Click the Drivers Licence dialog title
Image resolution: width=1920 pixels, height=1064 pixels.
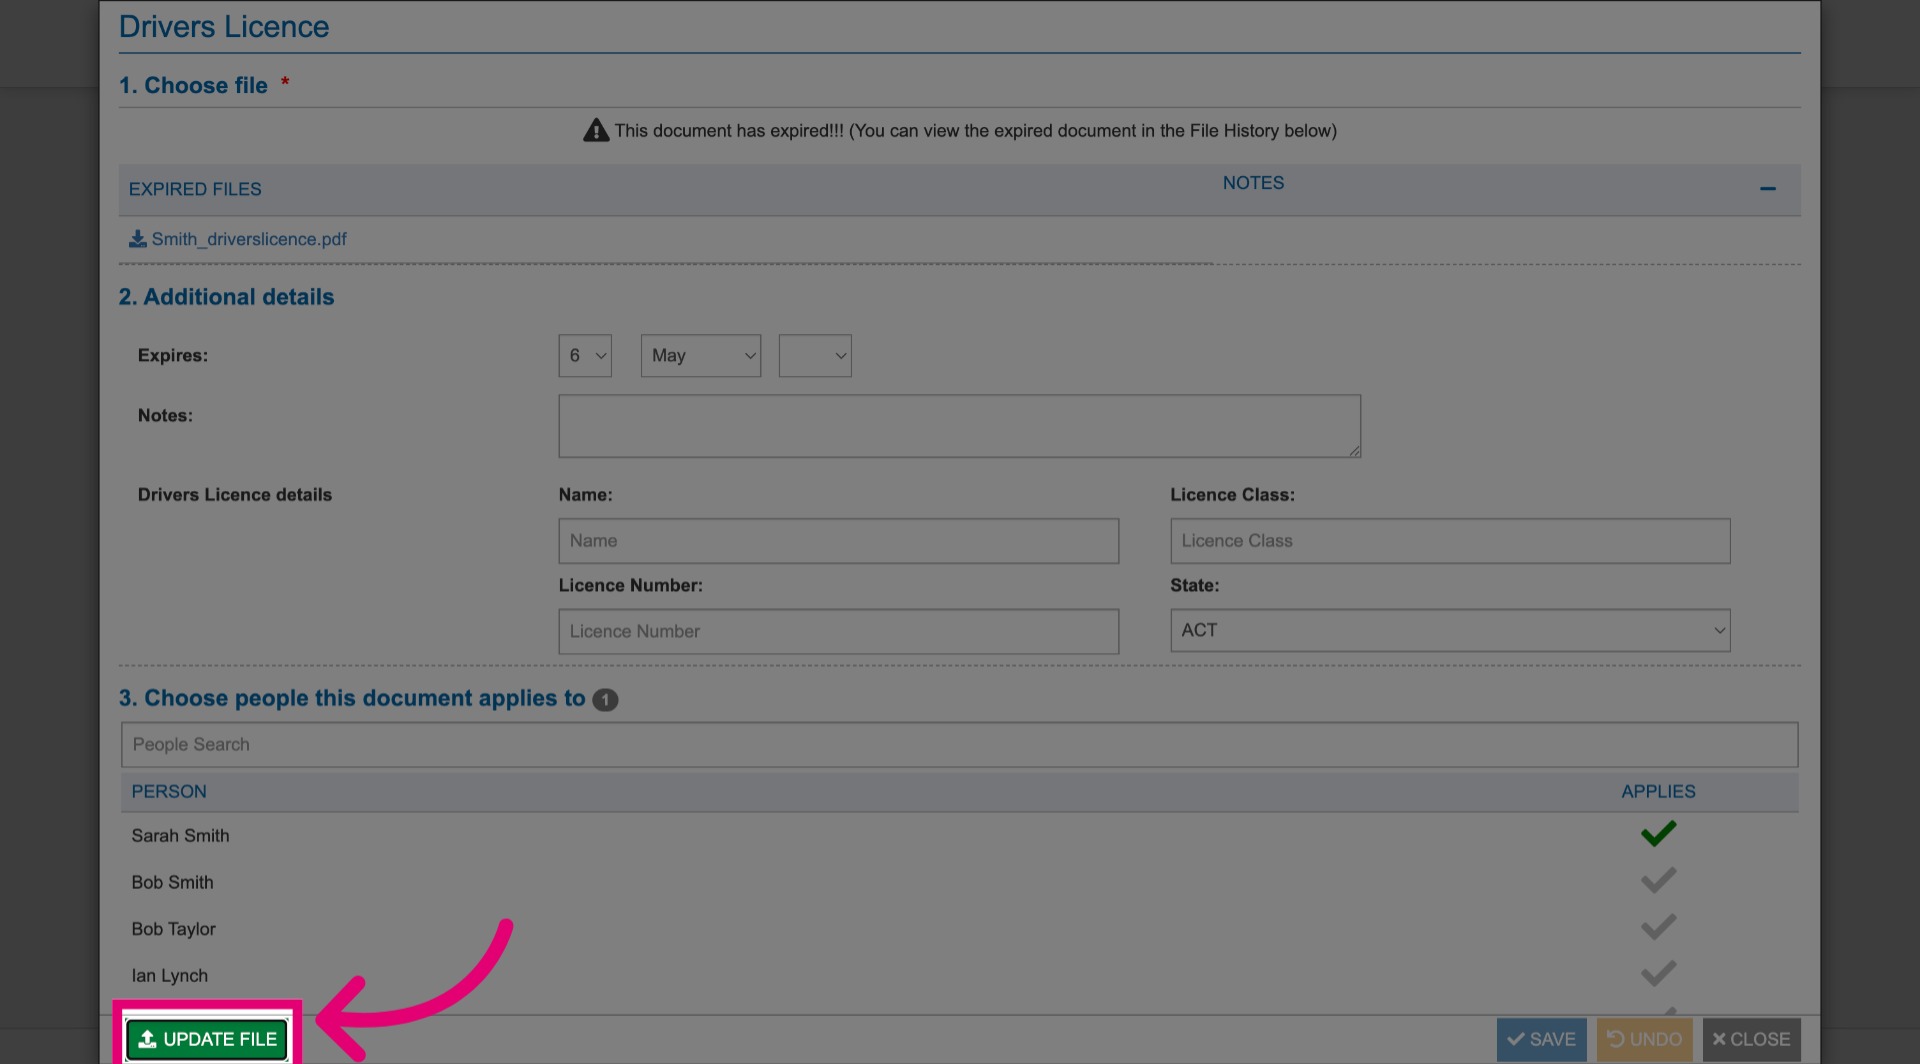pyautogui.click(x=224, y=27)
